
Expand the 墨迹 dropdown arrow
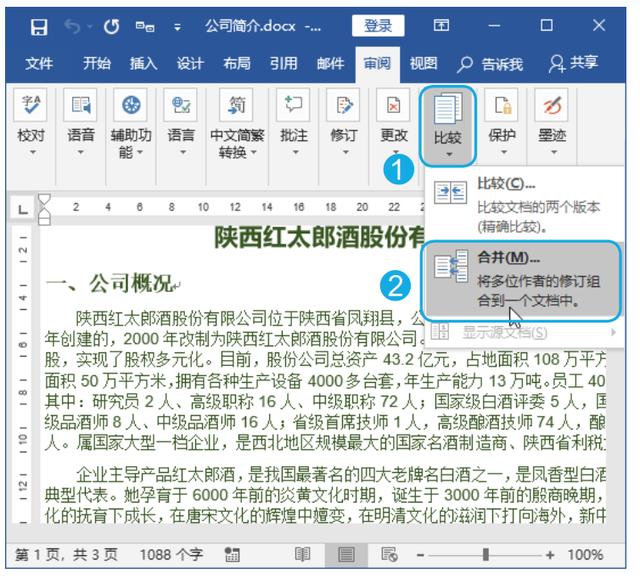[553, 152]
